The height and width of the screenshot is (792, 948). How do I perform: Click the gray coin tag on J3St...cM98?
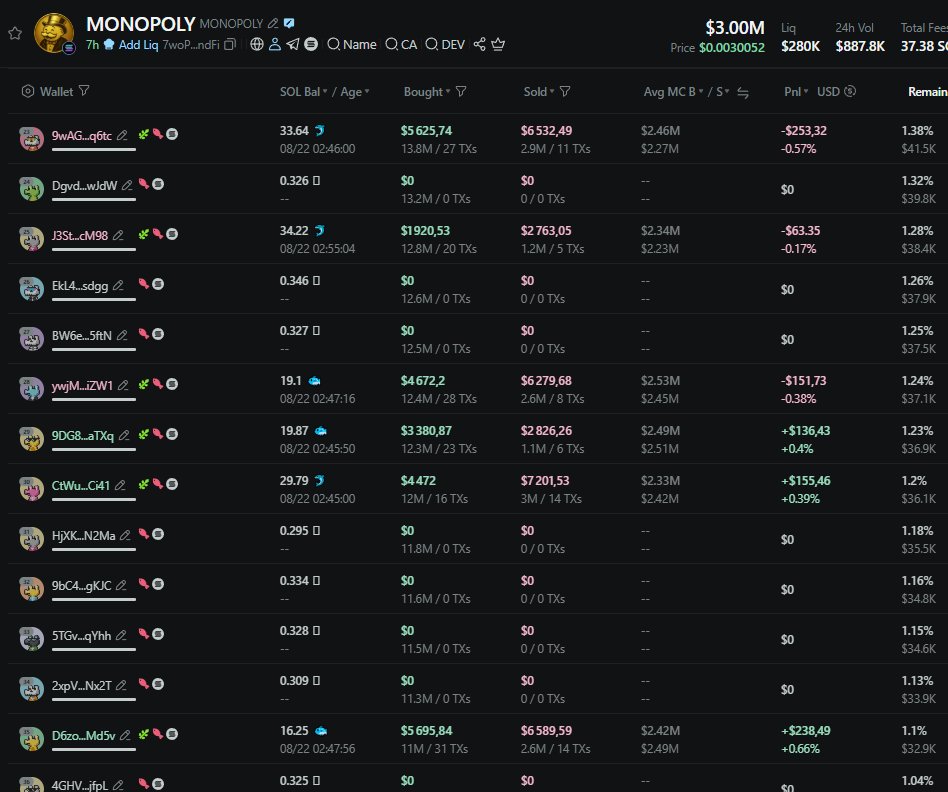point(172,234)
